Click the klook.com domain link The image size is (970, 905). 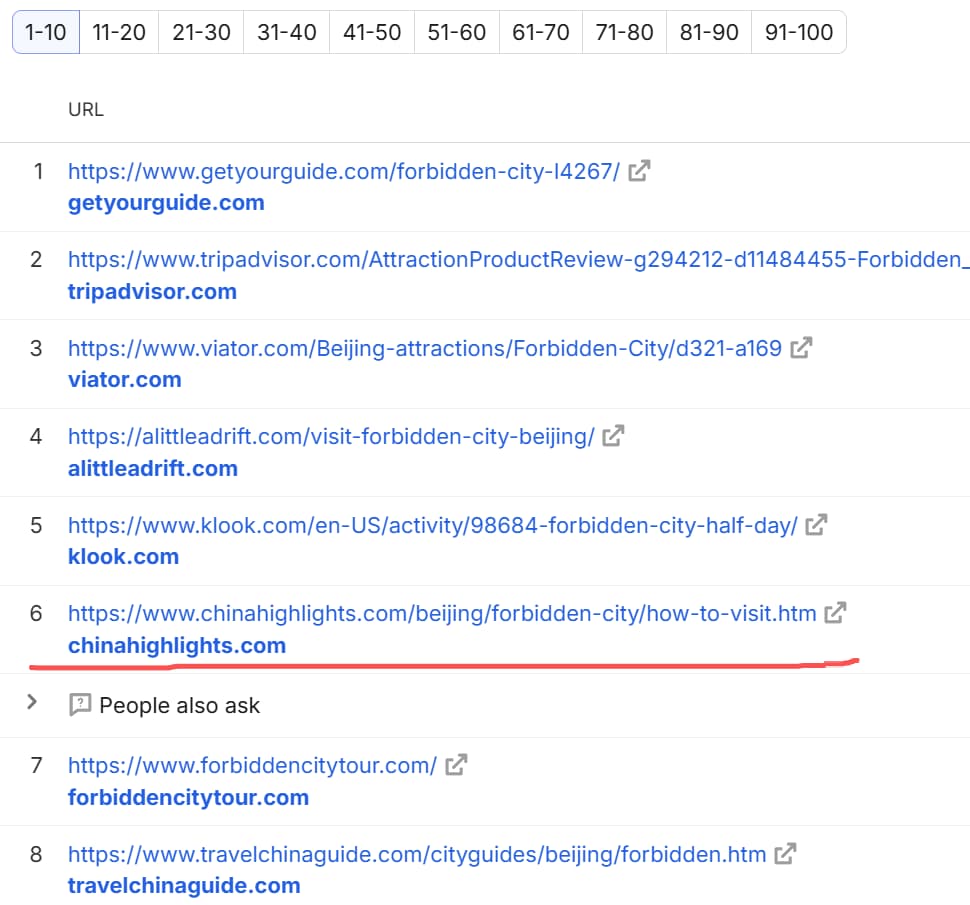[x=124, y=557]
